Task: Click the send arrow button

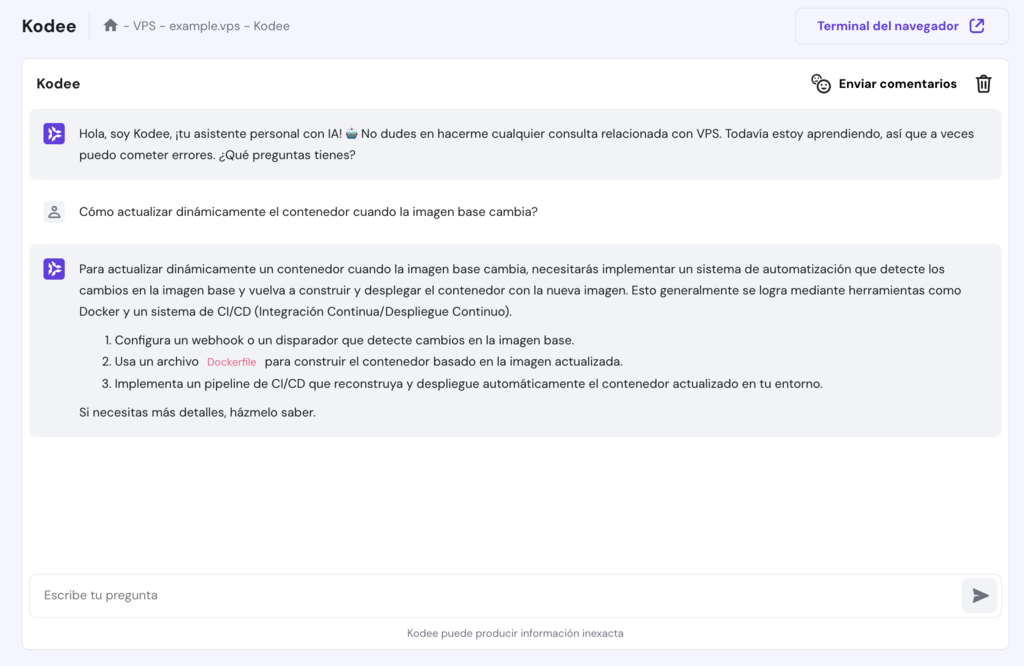Action: (x=980, y=595)
